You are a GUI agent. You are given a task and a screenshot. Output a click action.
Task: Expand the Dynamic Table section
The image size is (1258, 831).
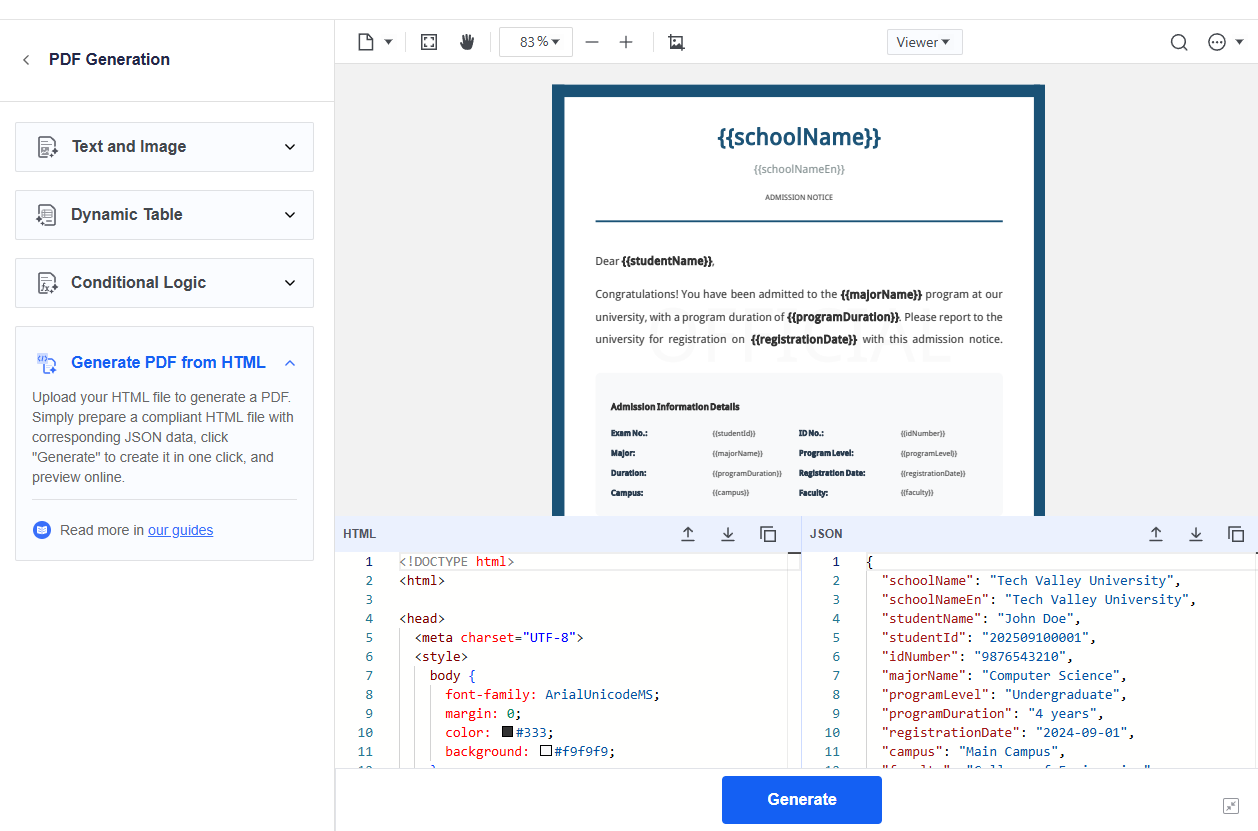pyautogui.click(x=290, y=214)
